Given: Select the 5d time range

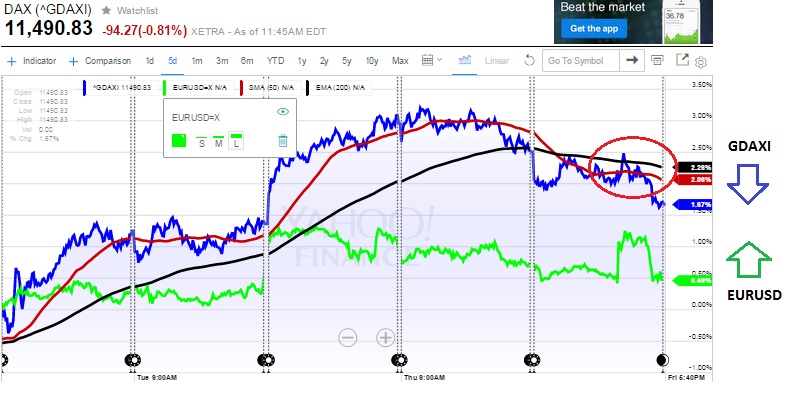Looking at the screenshot, I should tap(172, 61).
